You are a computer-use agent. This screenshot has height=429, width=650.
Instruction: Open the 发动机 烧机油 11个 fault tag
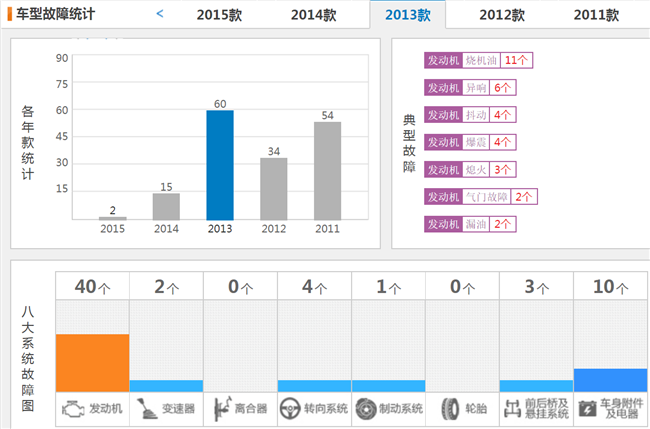pos(478,60)
